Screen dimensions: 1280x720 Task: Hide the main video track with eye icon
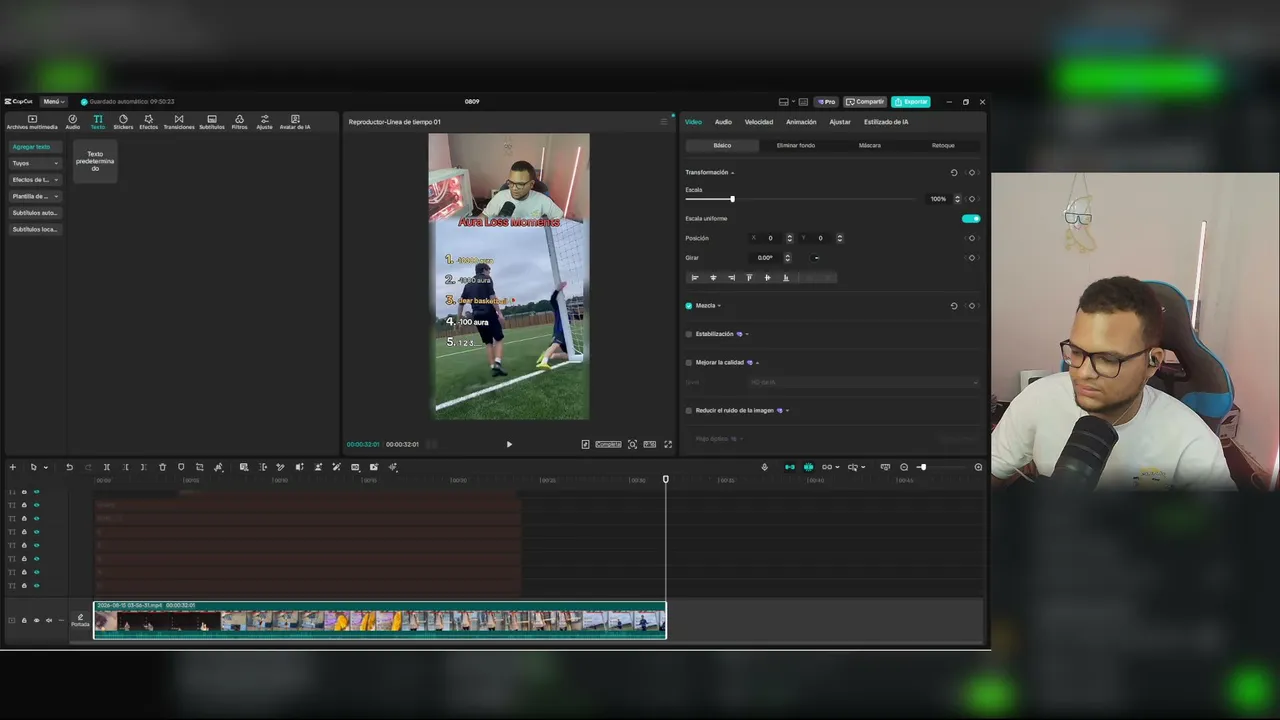point(37,620)
